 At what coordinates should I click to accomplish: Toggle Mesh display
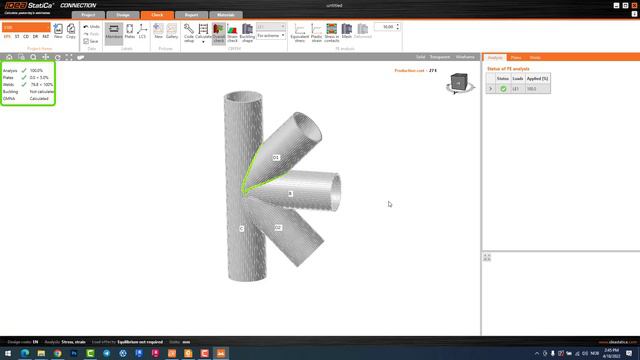[x=347, y=31]
